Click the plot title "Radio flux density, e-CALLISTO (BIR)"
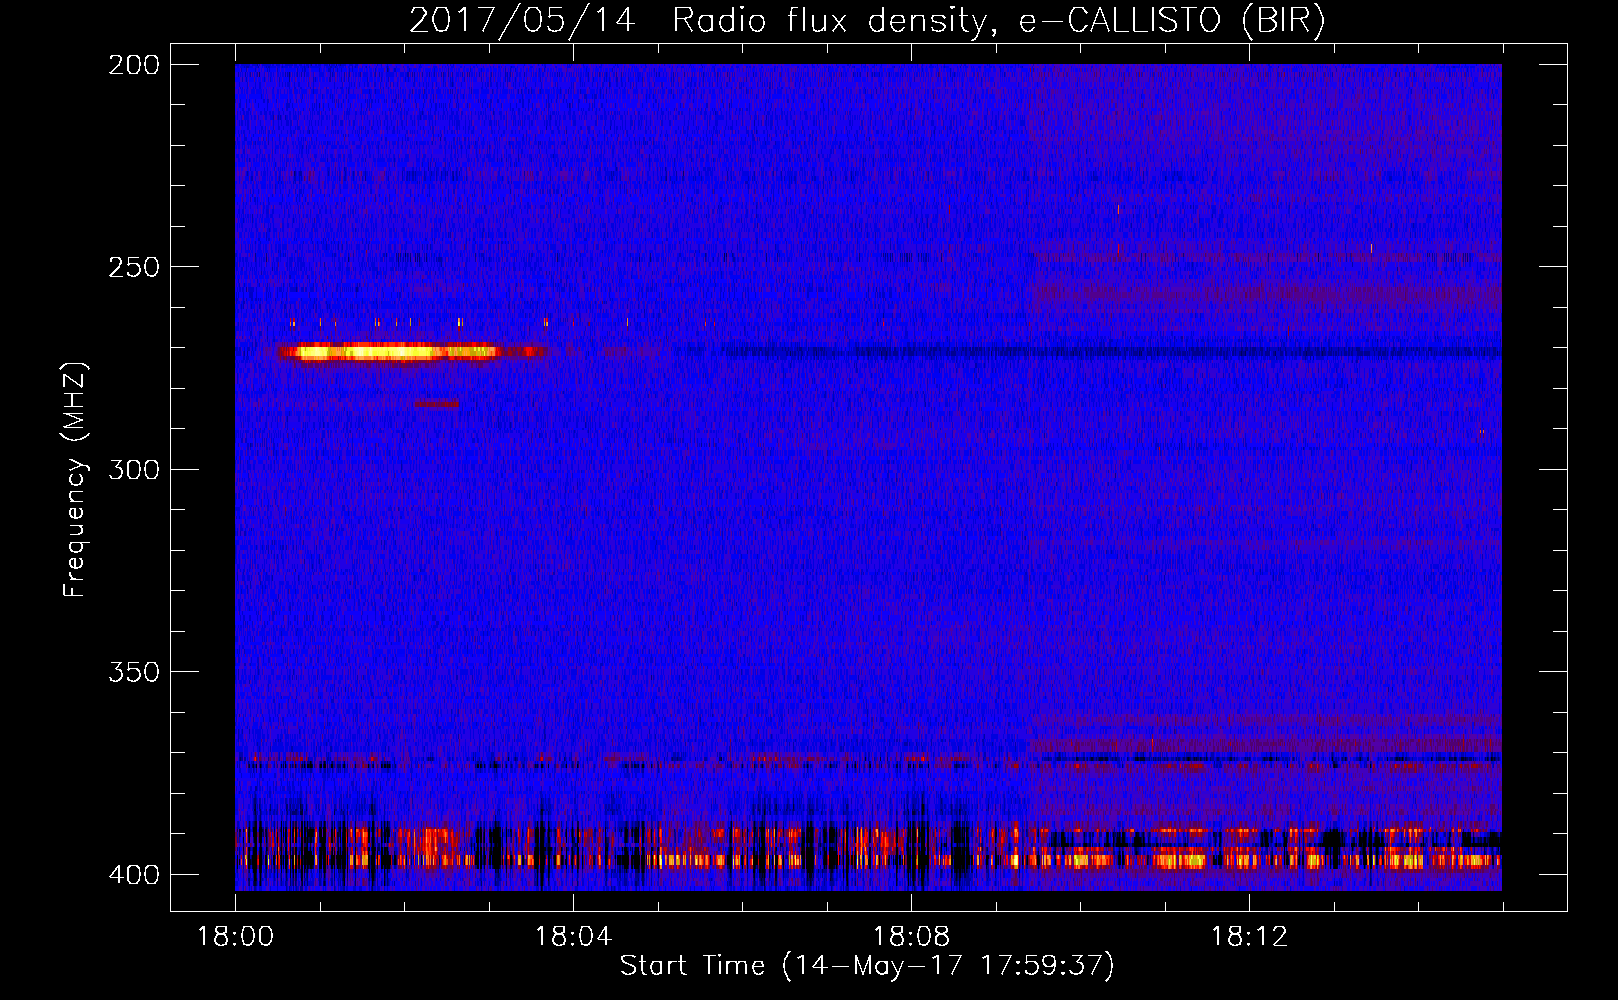 click(998, 20)
